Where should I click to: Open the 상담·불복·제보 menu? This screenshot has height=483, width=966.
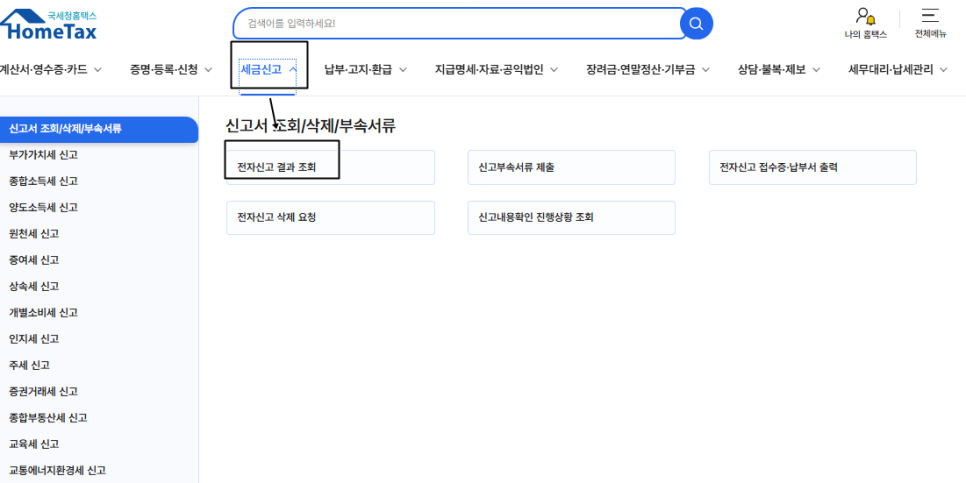point(772,70)
